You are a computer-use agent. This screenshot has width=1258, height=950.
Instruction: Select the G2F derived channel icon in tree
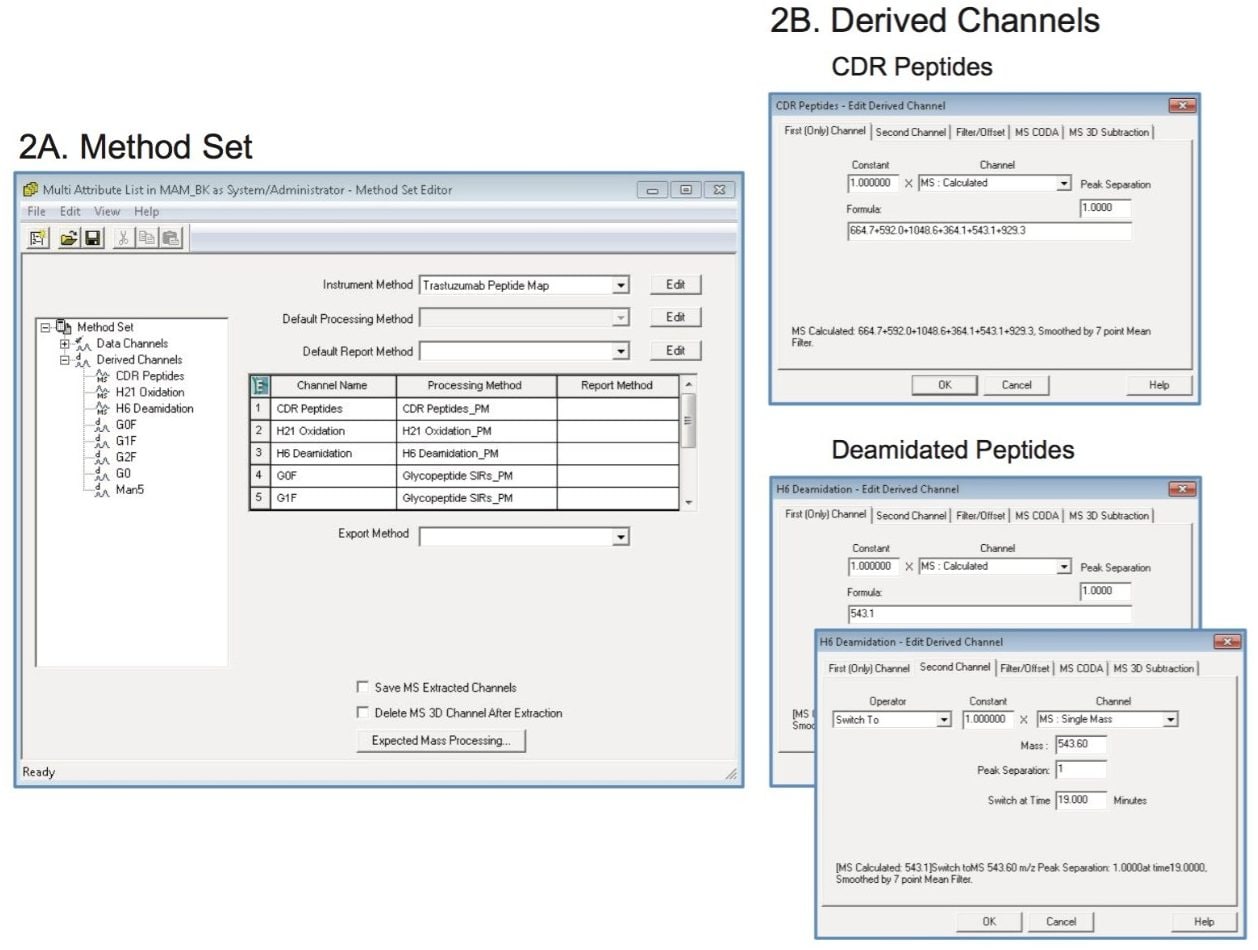[101, 457]
